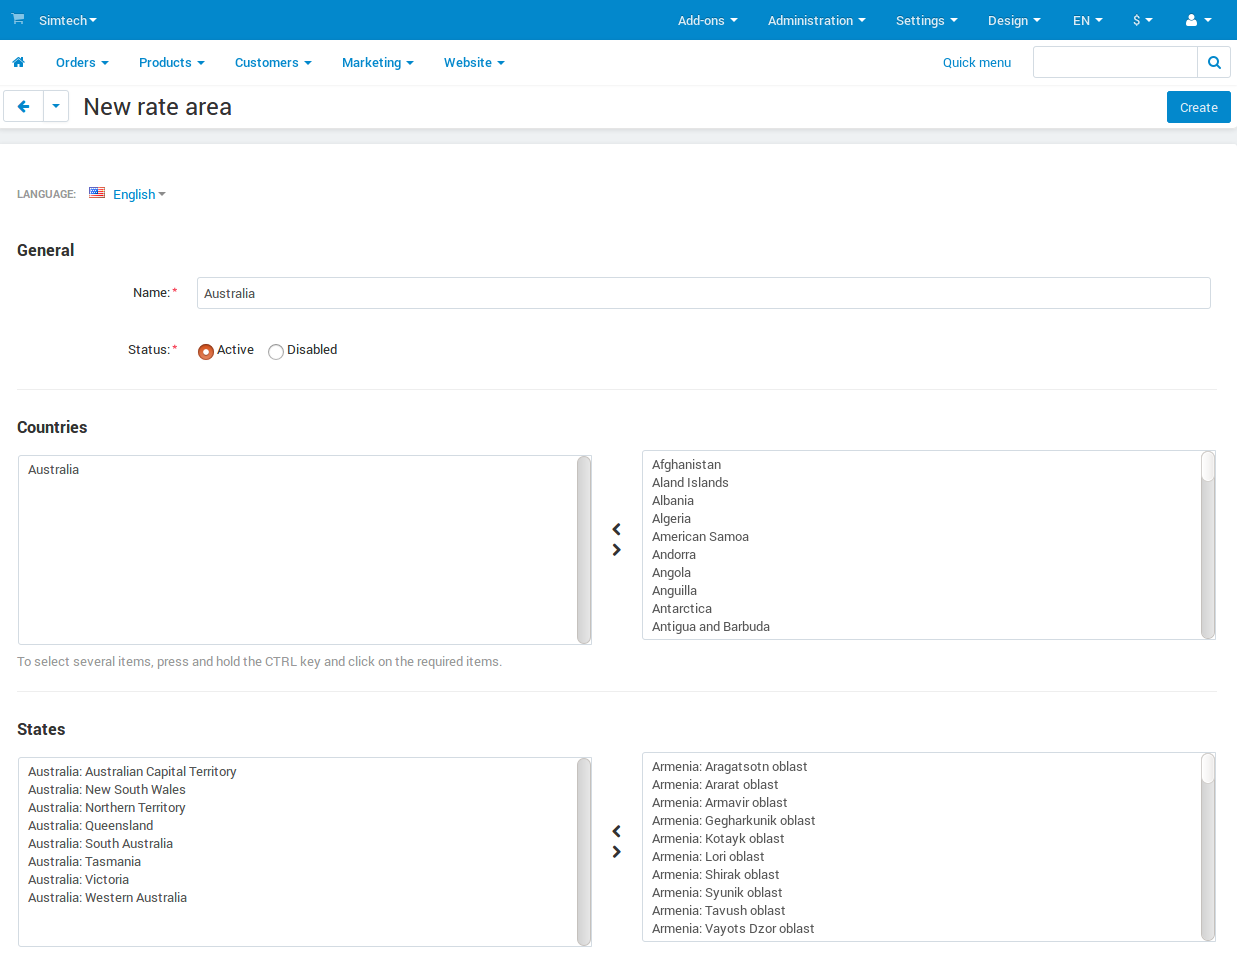Open the Marketing menu
Image resolution: width=1237 pixels, height=955 pixels.
pyautogui.click(x=378, y=62)
